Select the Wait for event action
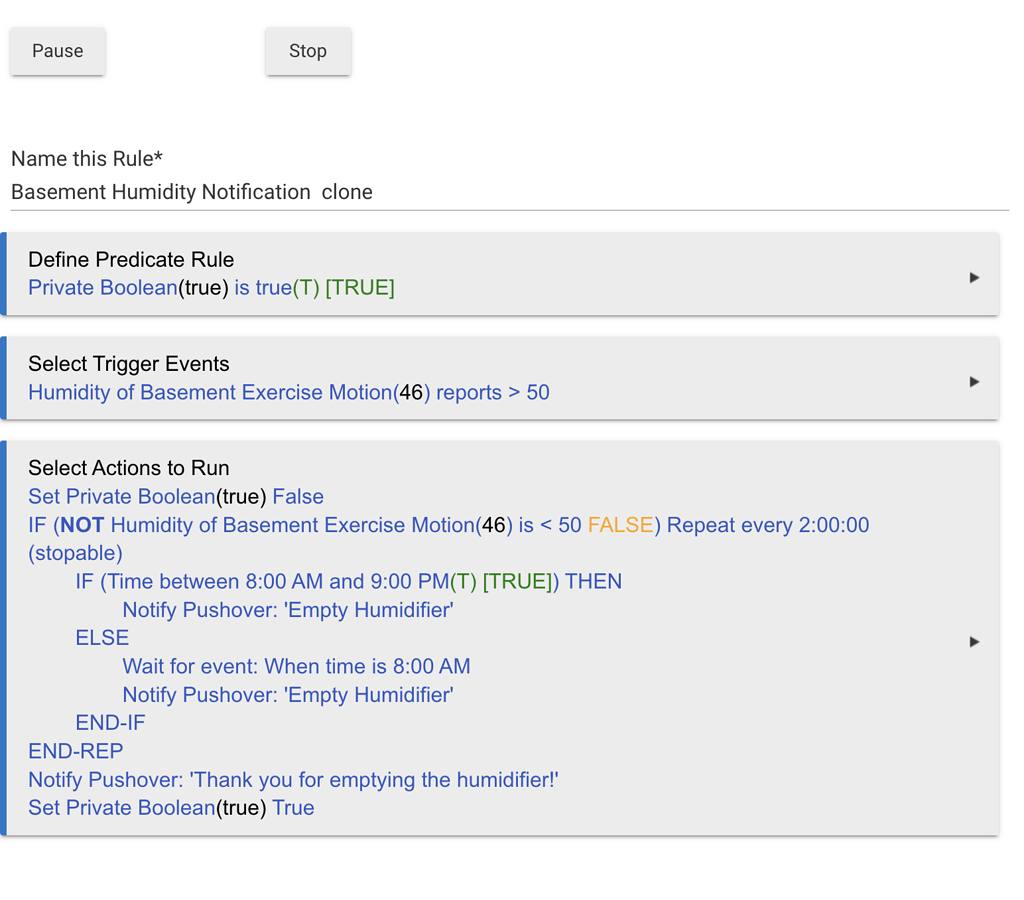Viewport: 1024px width, 900px height. [x=296, y=666]
